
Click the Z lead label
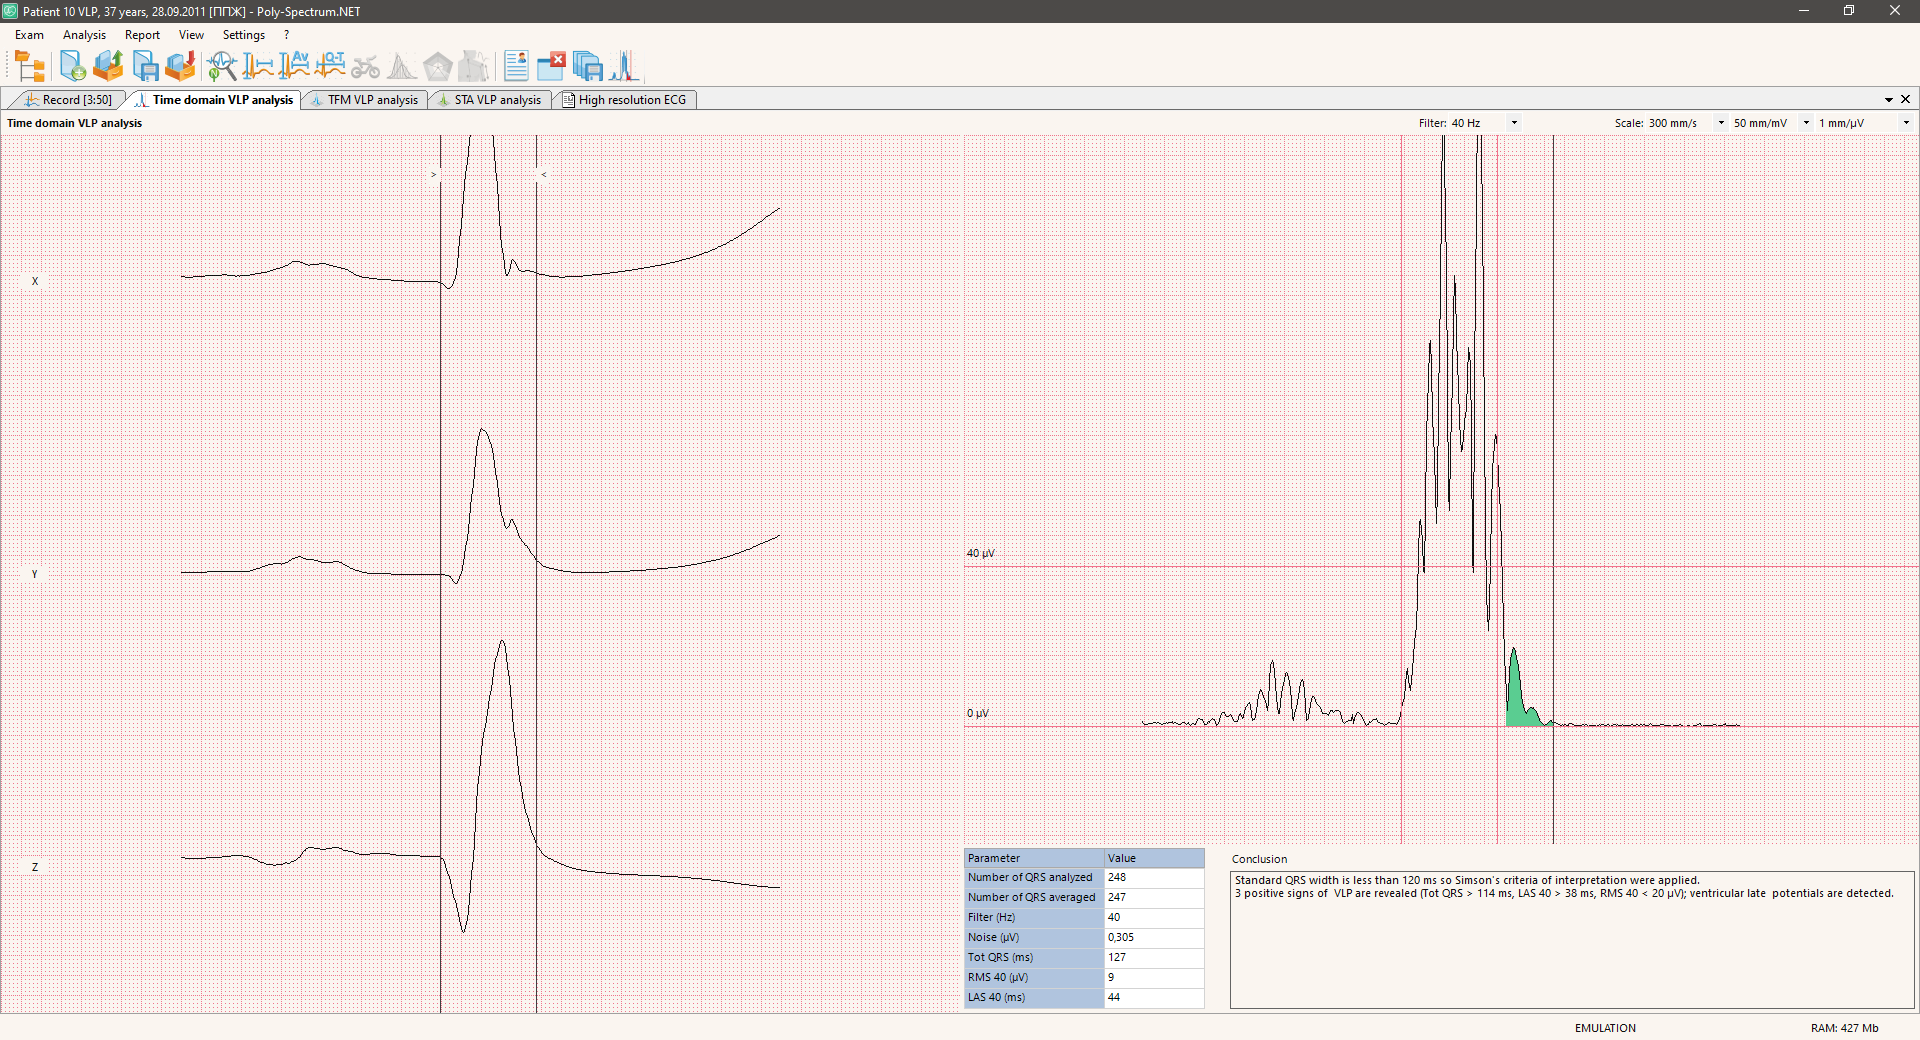click(35, 867)
